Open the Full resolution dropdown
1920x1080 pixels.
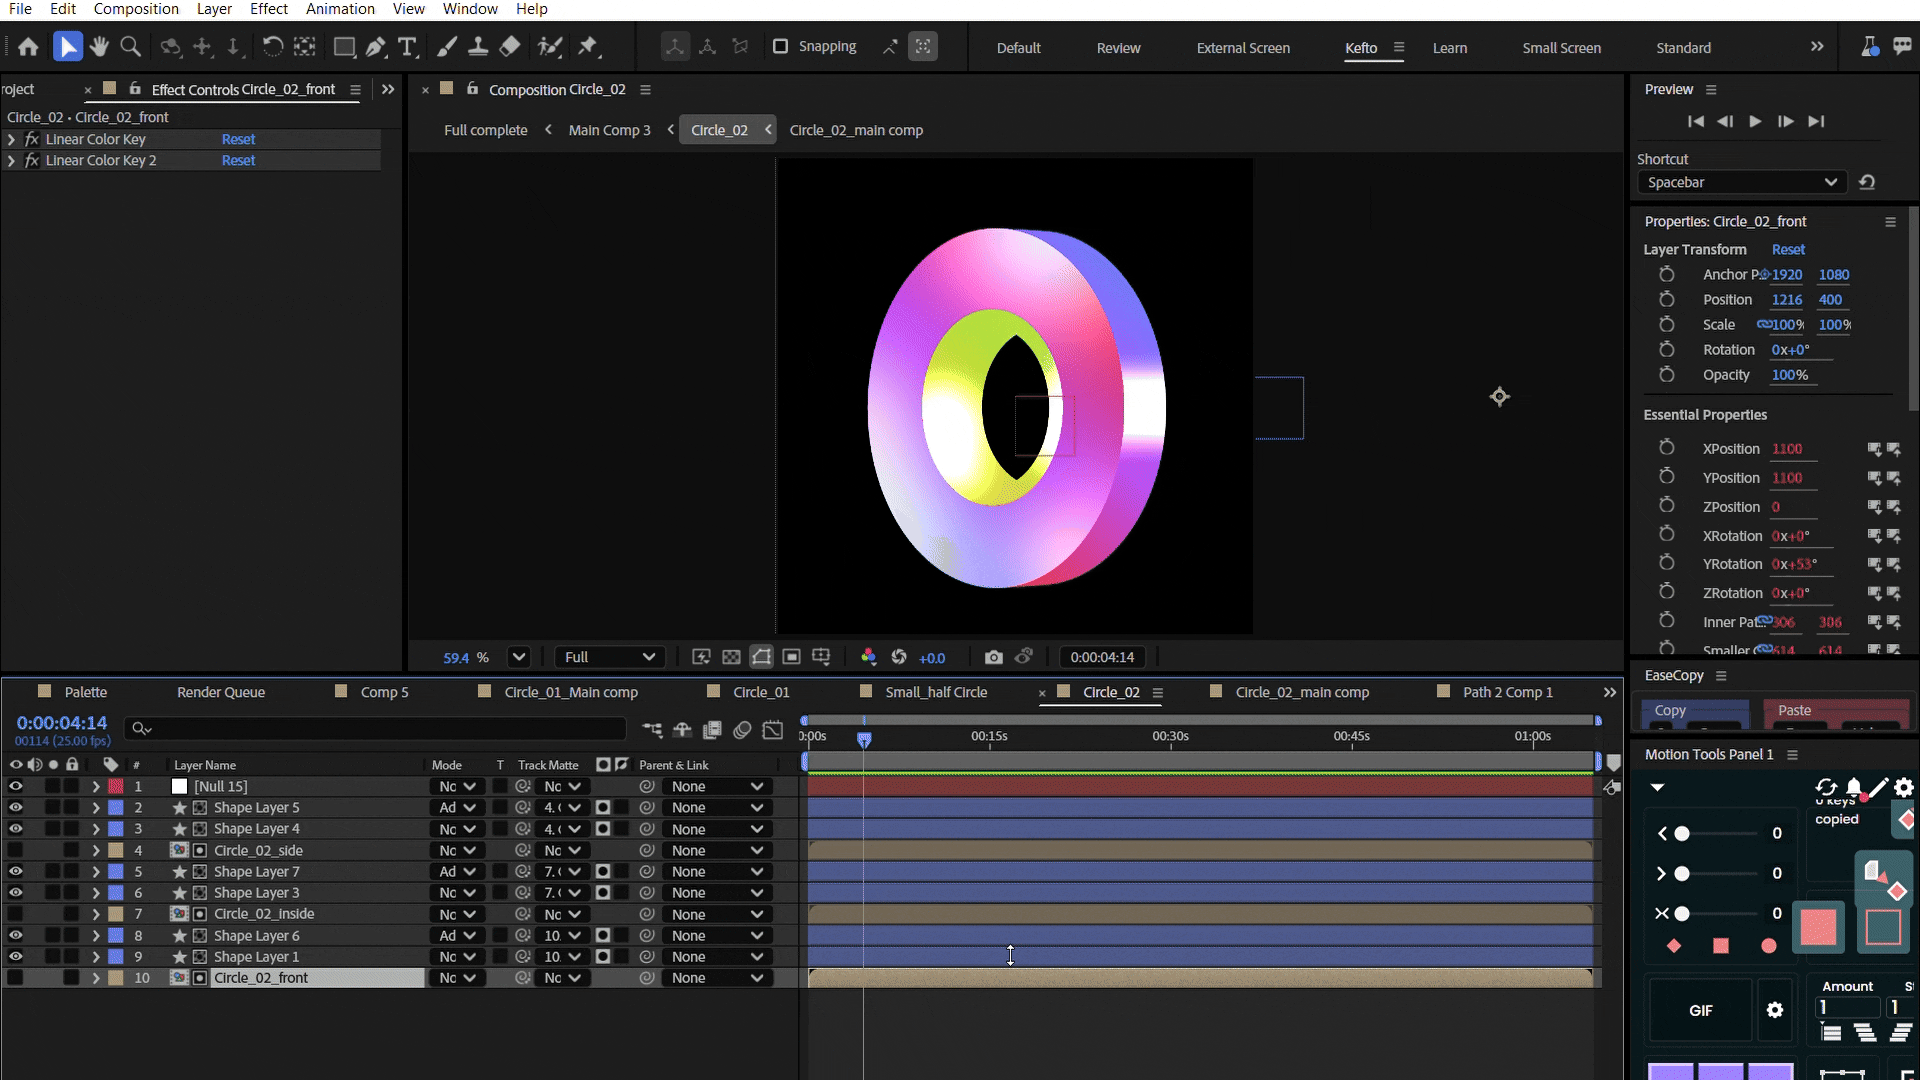(x=609, y=657)
